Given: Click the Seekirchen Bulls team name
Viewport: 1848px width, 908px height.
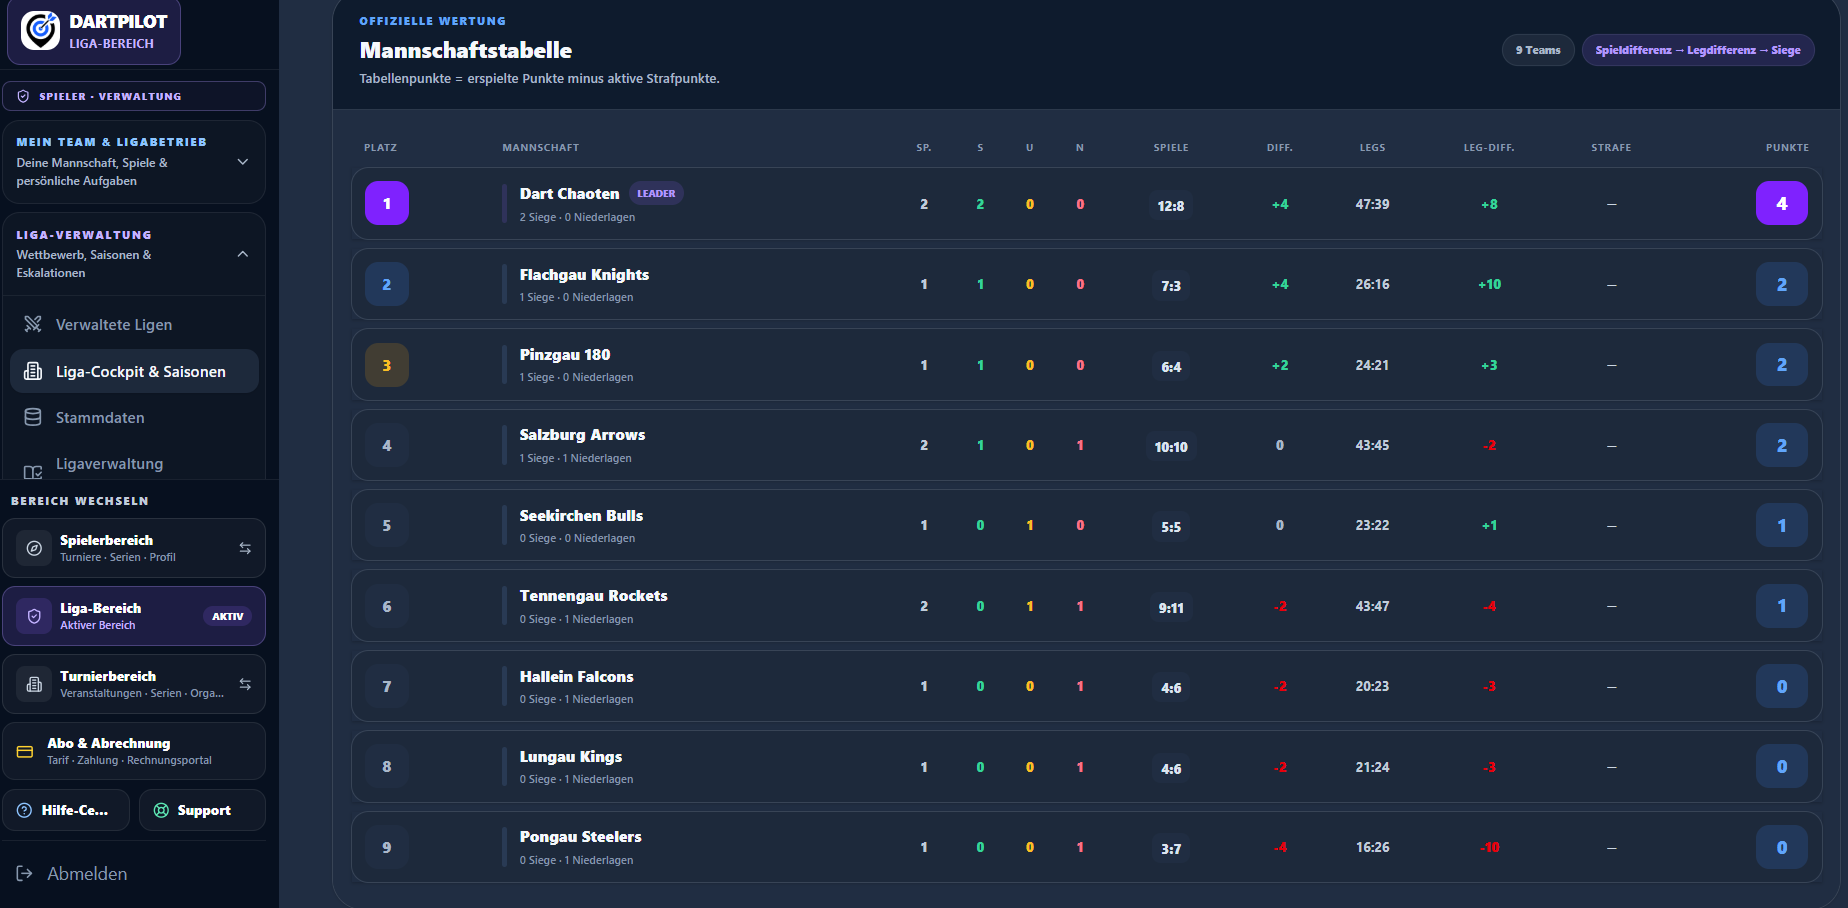Looking at the screenshot, I should (581, 515).
